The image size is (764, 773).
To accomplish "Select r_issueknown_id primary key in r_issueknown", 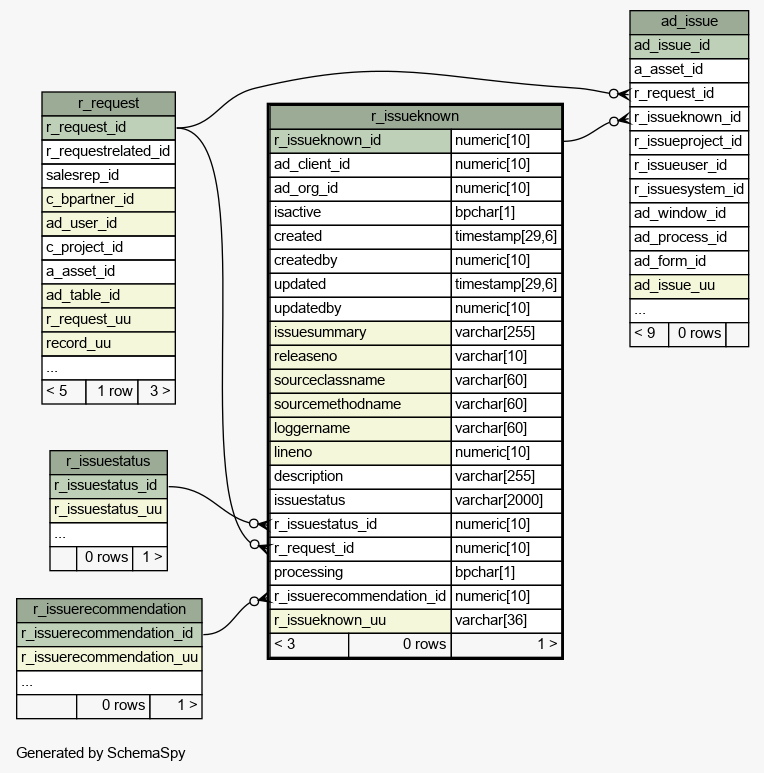I will 360,141.
